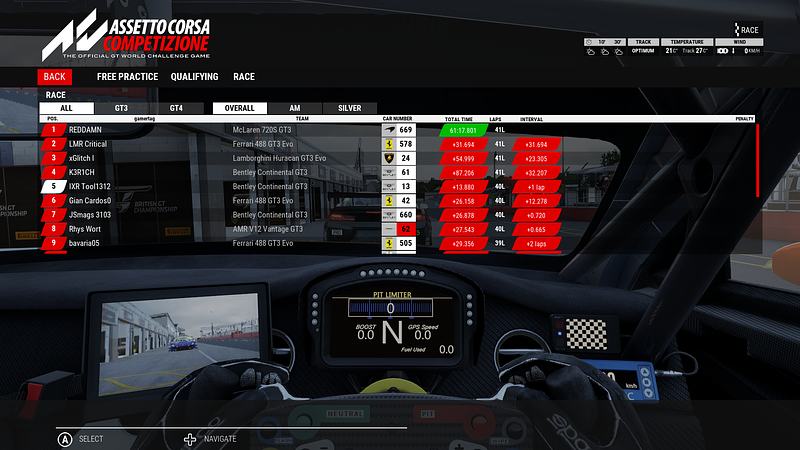The height and width of the screenshot is (450, 800).
Task: Click position badge 9 for bavaria05
Action: (x=54, y=243)
